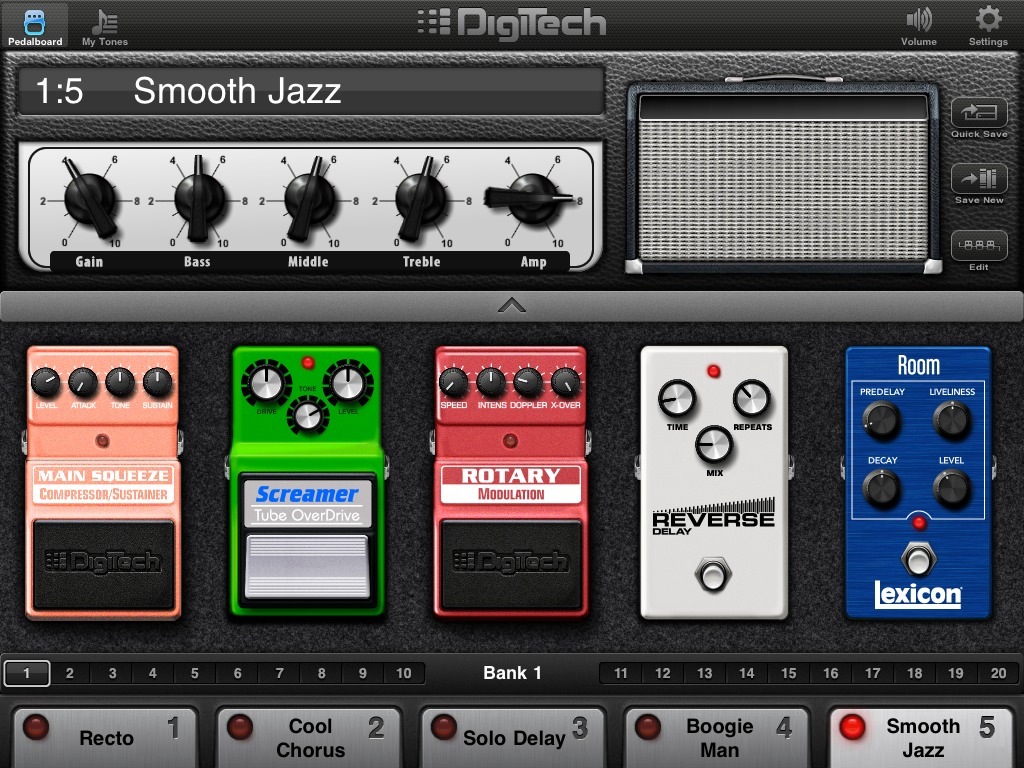Load the Boogie Man preset 4
This screenshot has width=1024, height=768.
click(716, 737)
